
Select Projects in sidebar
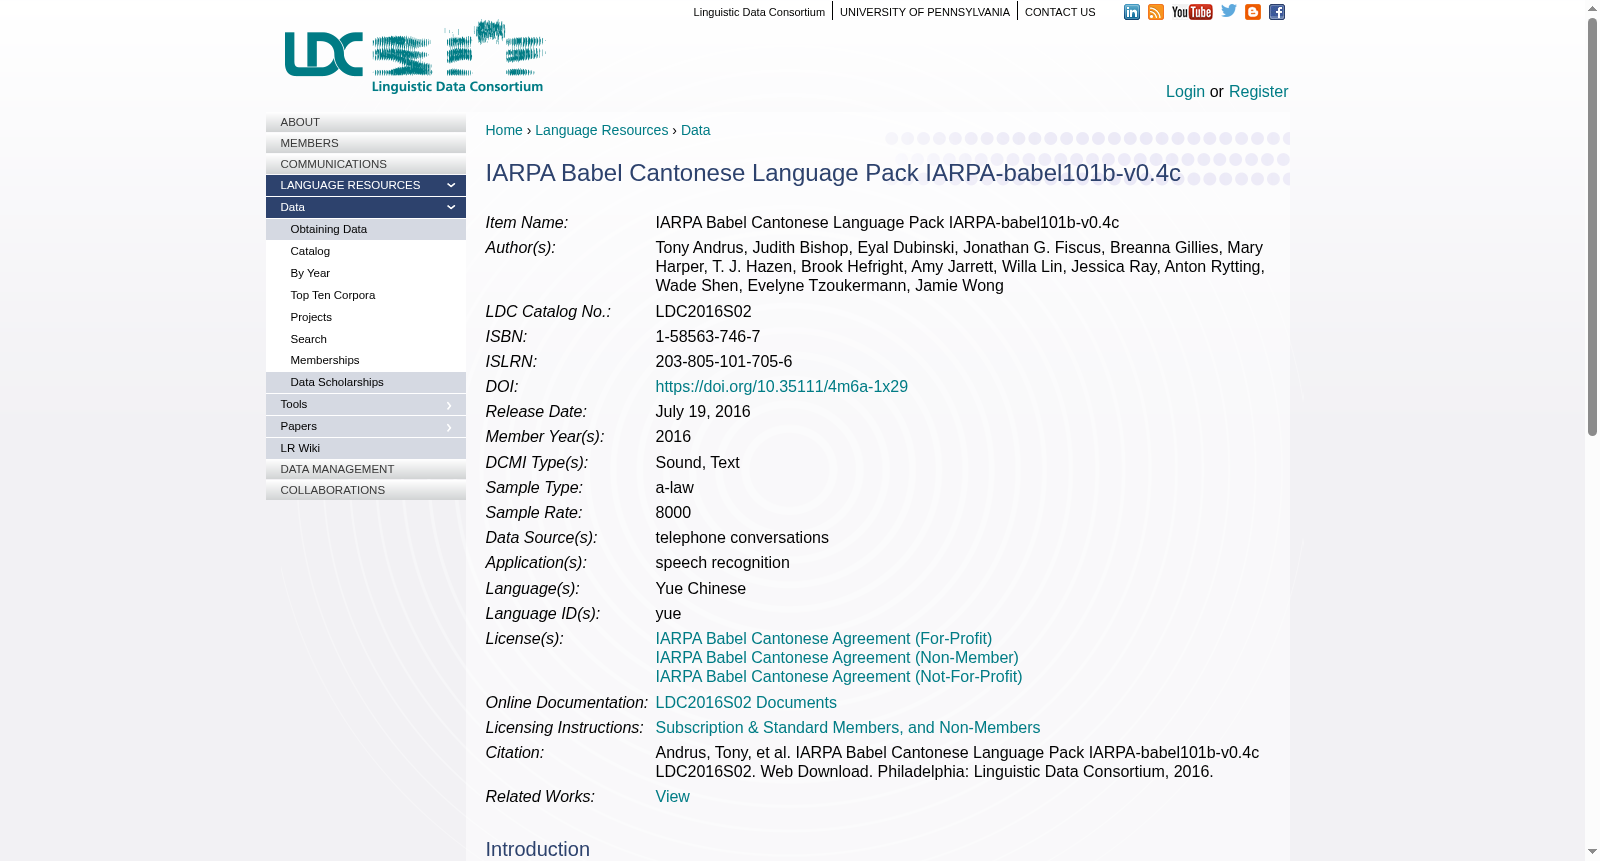click(366, 317)
